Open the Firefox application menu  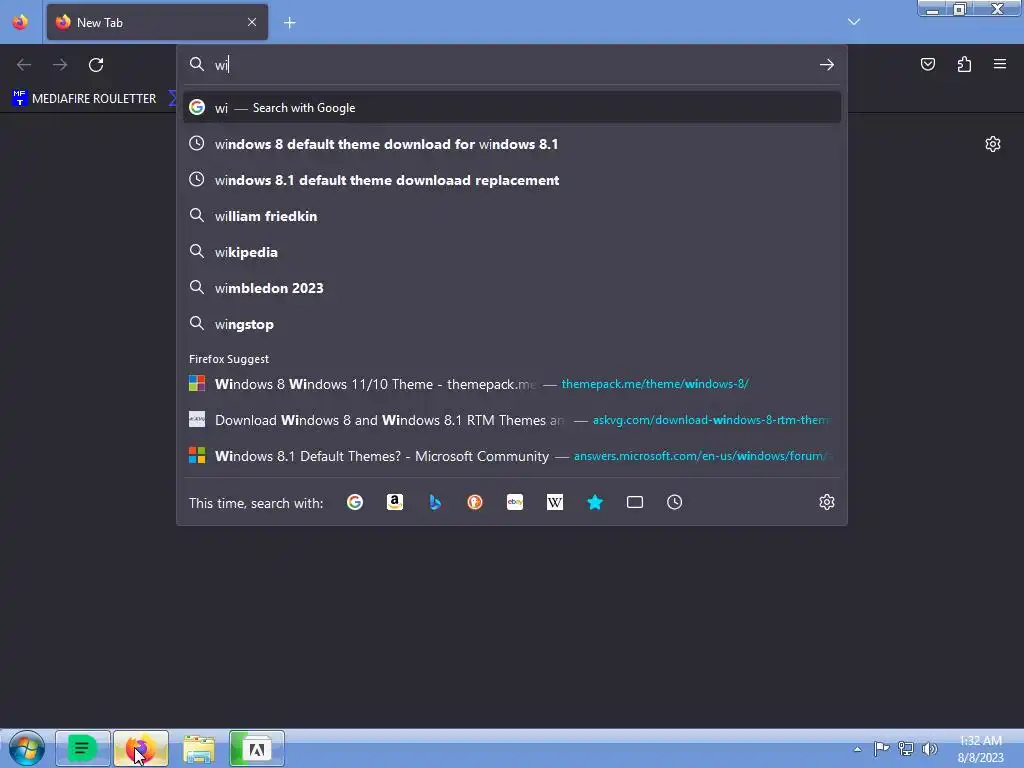(1000, 64)
